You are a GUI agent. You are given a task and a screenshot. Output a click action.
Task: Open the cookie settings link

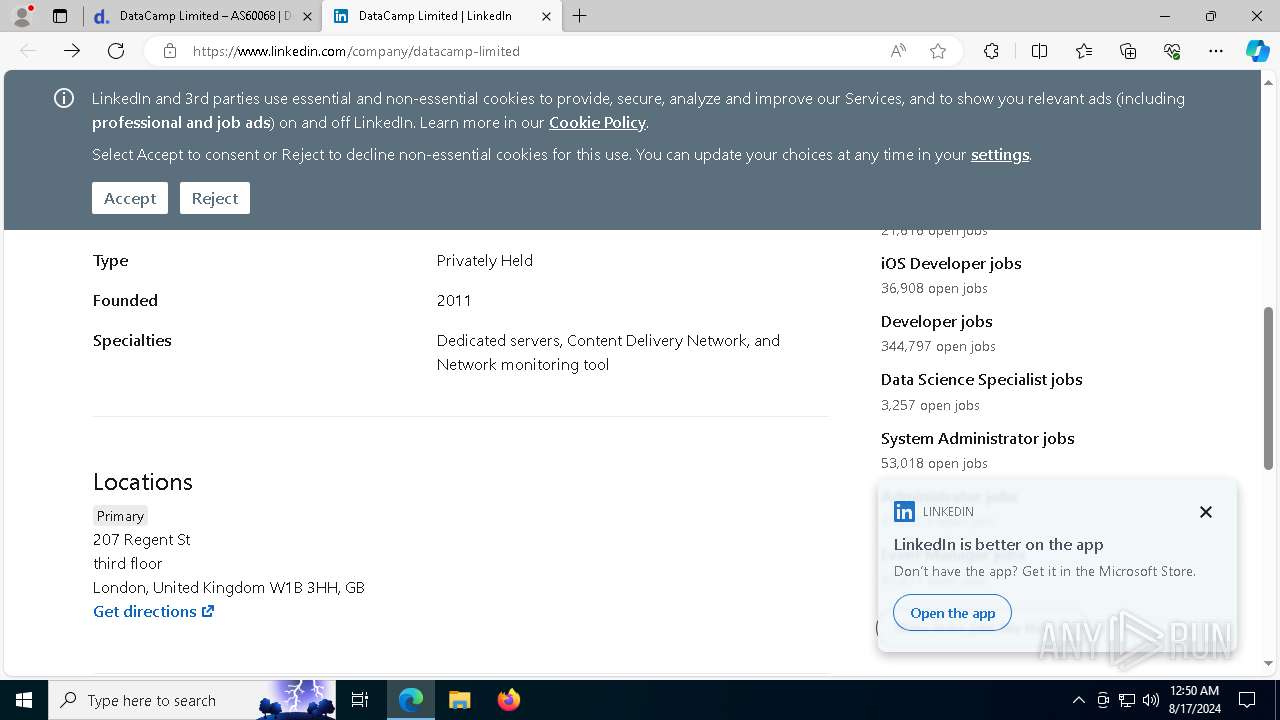[x=1000, y=154]
